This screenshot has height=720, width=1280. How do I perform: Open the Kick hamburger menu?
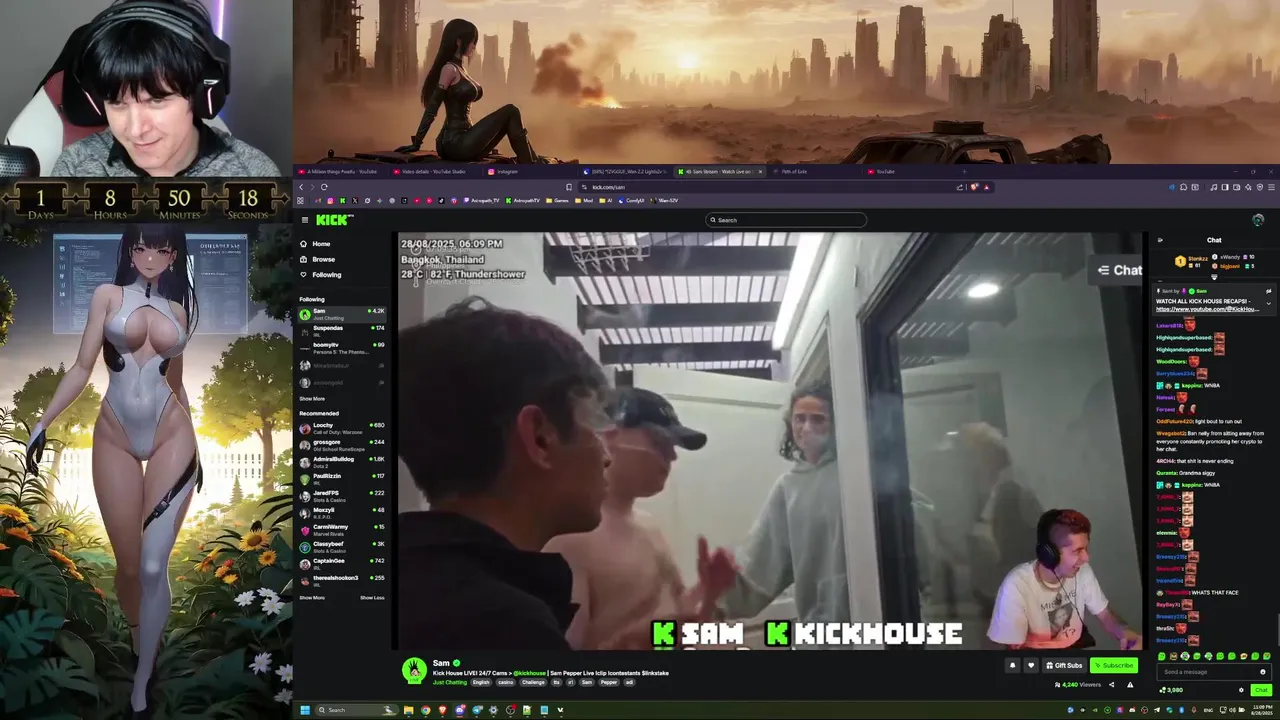(305, 220)
